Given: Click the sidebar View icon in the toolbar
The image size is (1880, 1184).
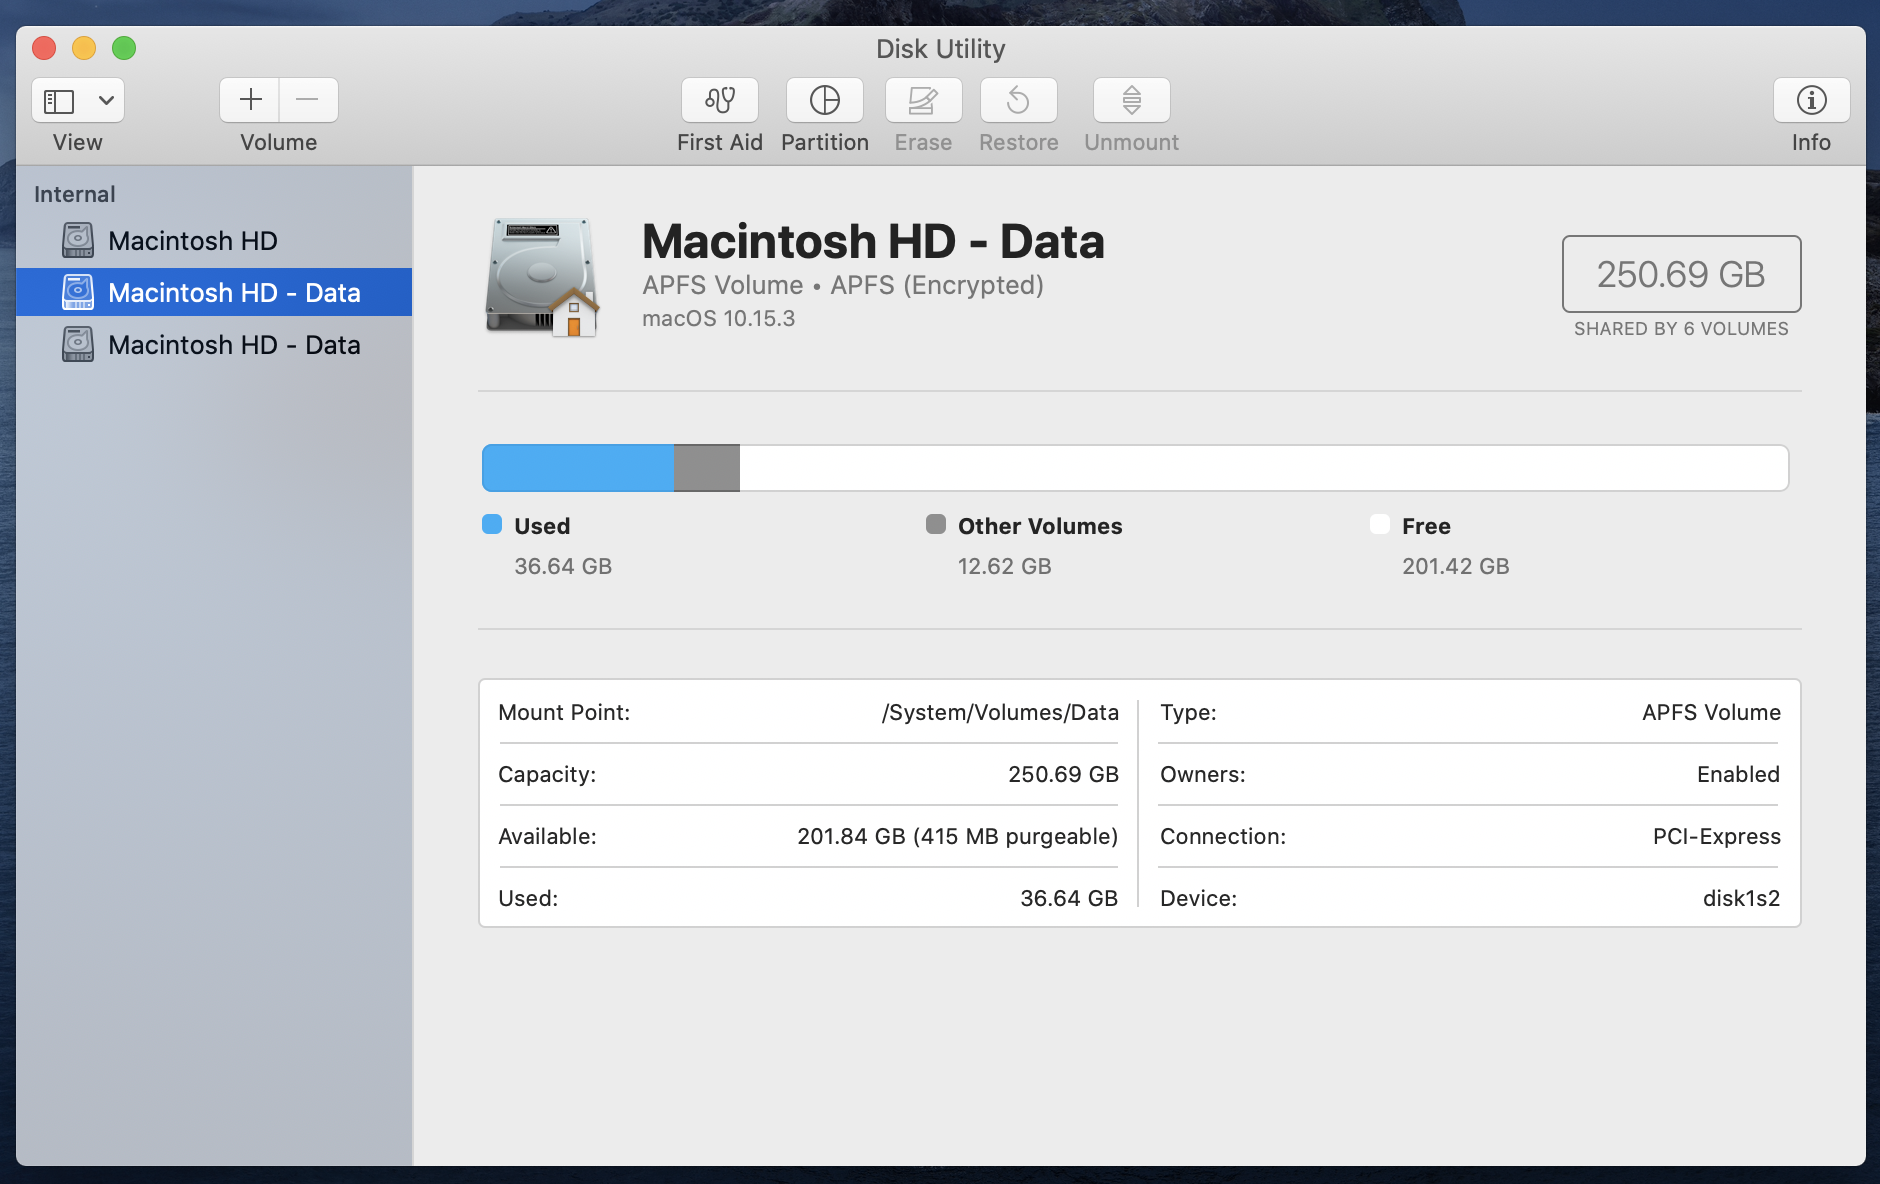Looking at the screenshot, I should point(59,100).
